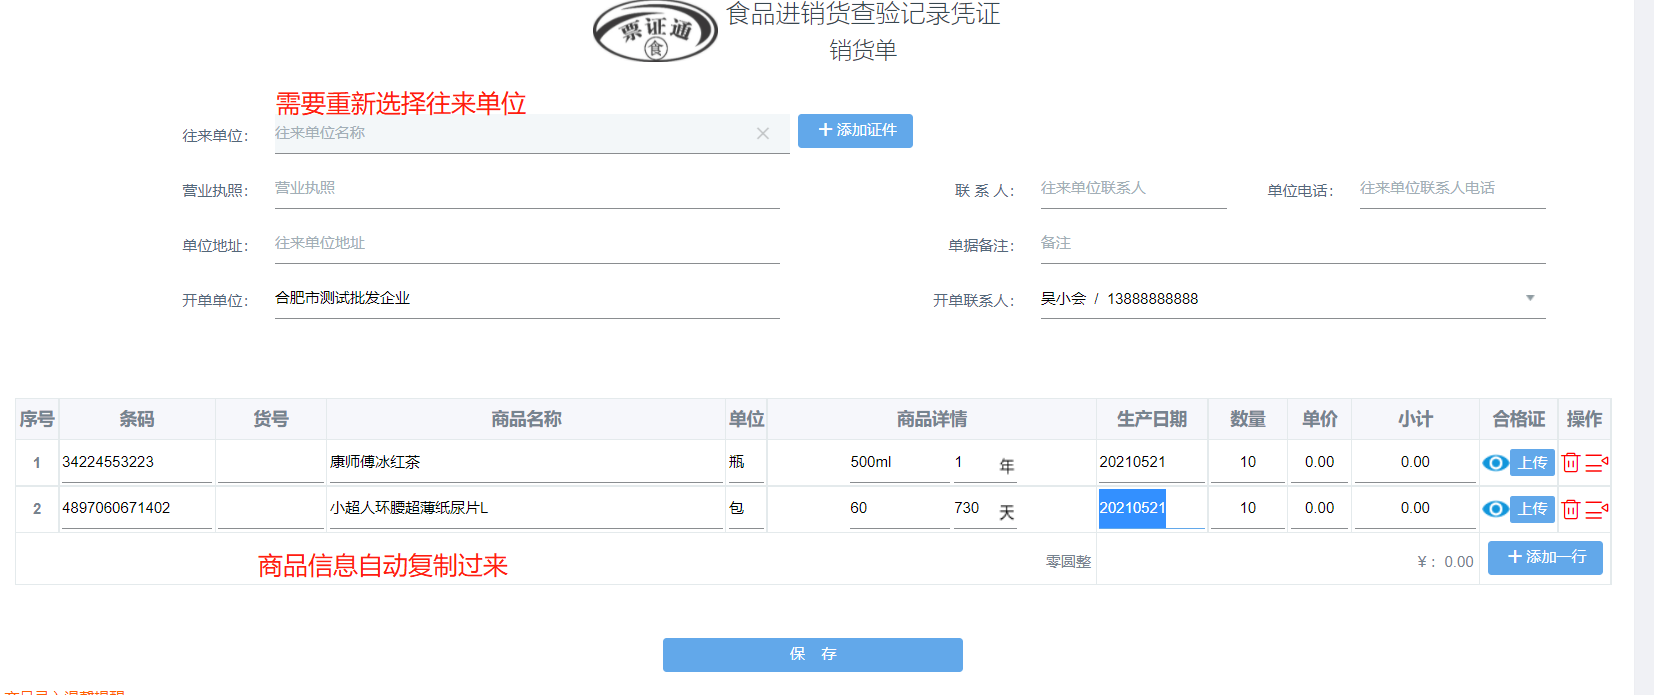The image size is (1654, 695).
Task: Click the spec cell 500ml
Action: click(x=899, y=462)
